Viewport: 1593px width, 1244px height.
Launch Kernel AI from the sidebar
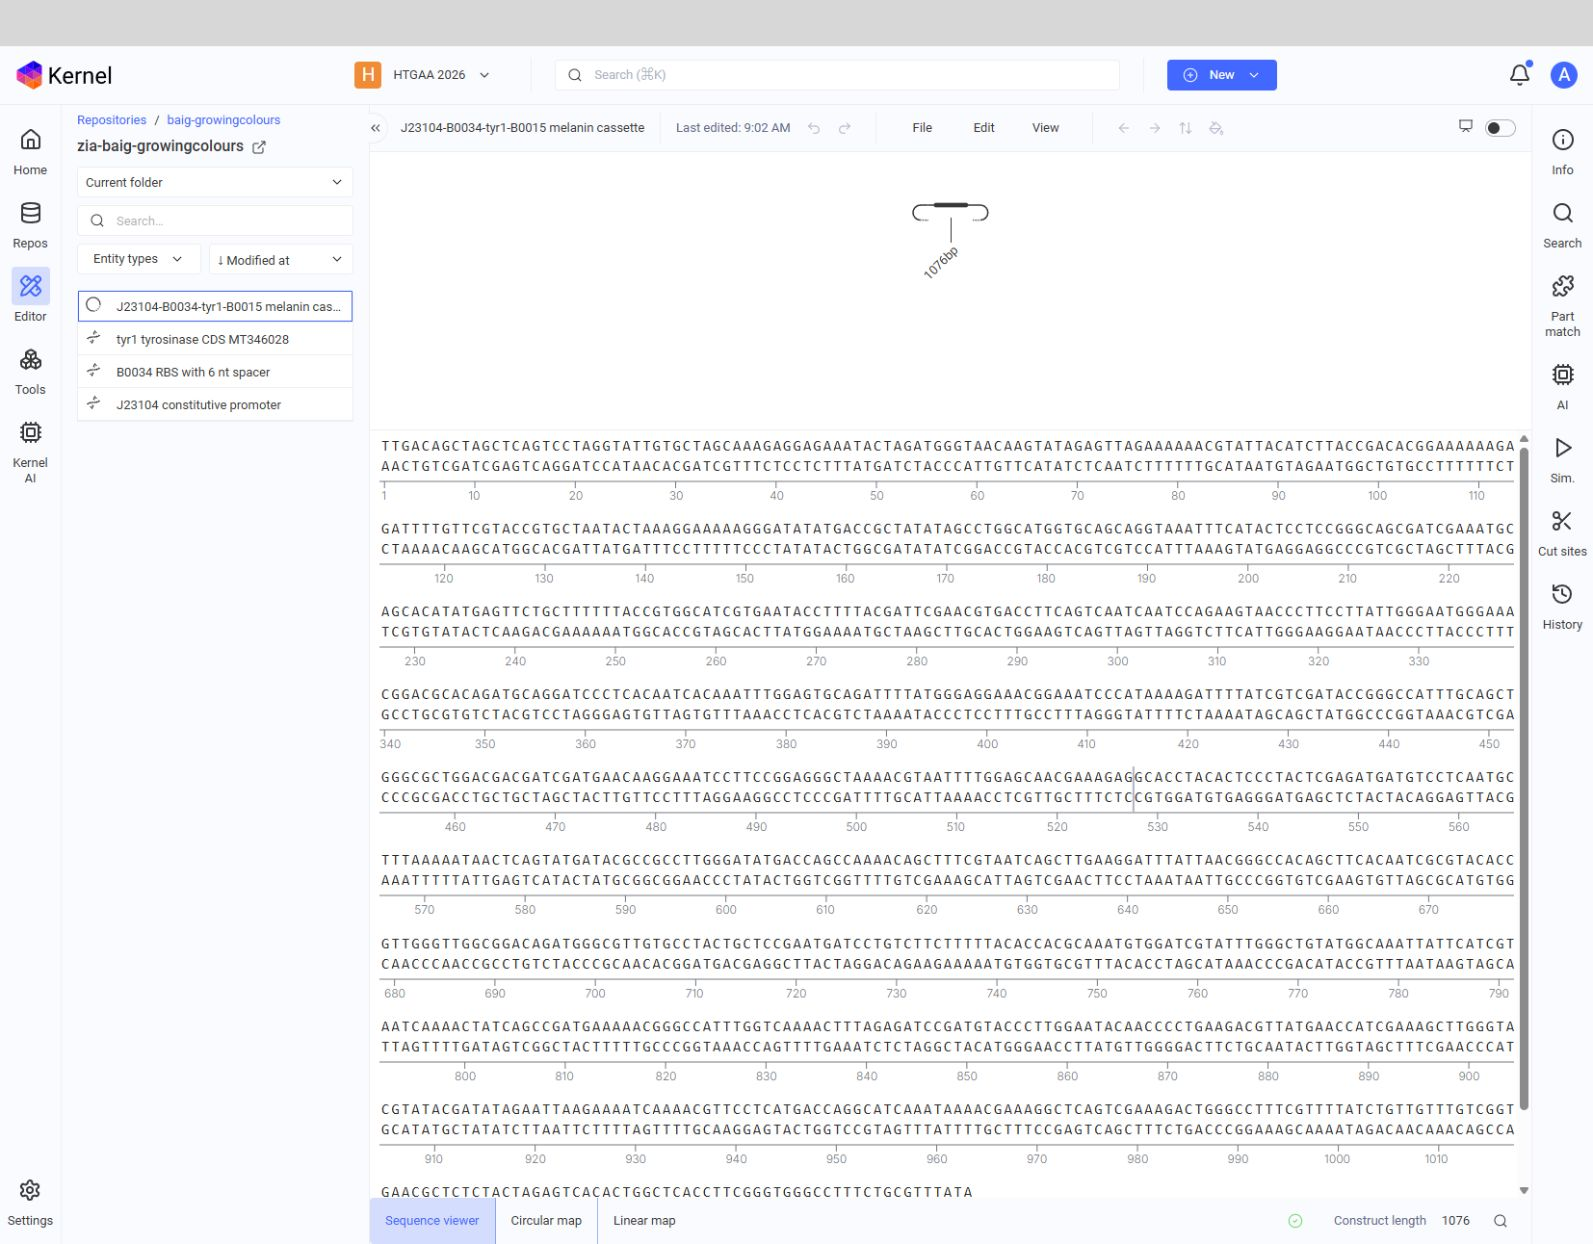pyautogui.click(x=30, y=452)
